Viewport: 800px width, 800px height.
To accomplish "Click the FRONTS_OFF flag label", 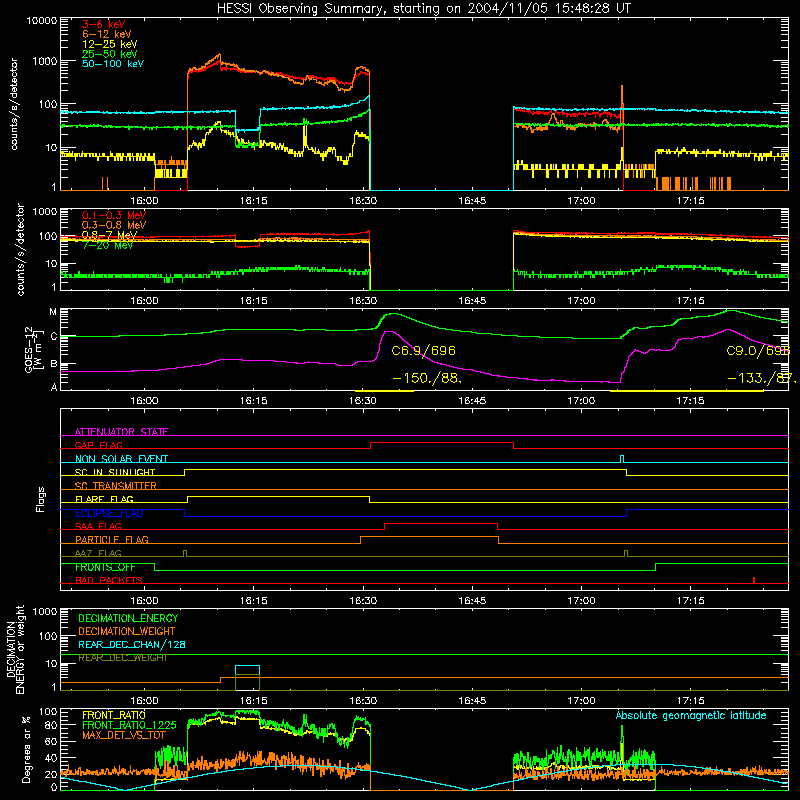I will (105, 567).
